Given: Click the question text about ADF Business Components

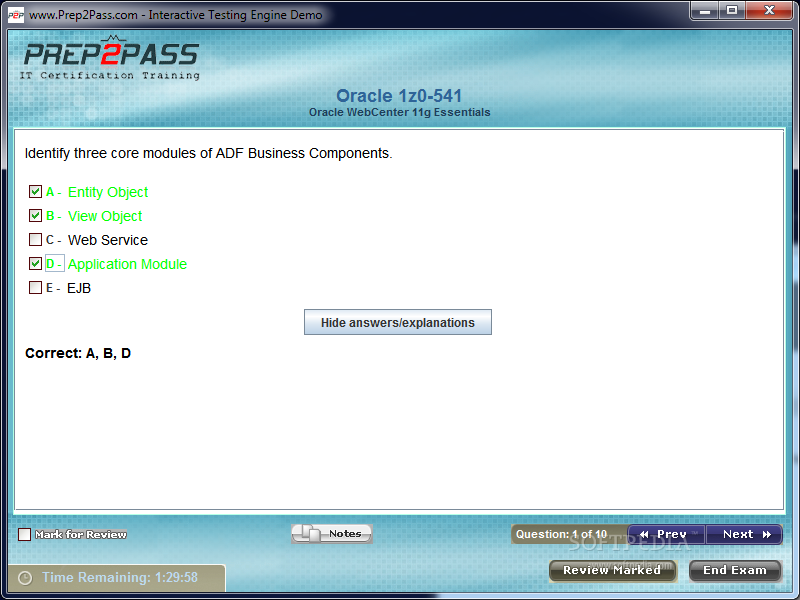Looking at the screenshot, I should point(208,154).
